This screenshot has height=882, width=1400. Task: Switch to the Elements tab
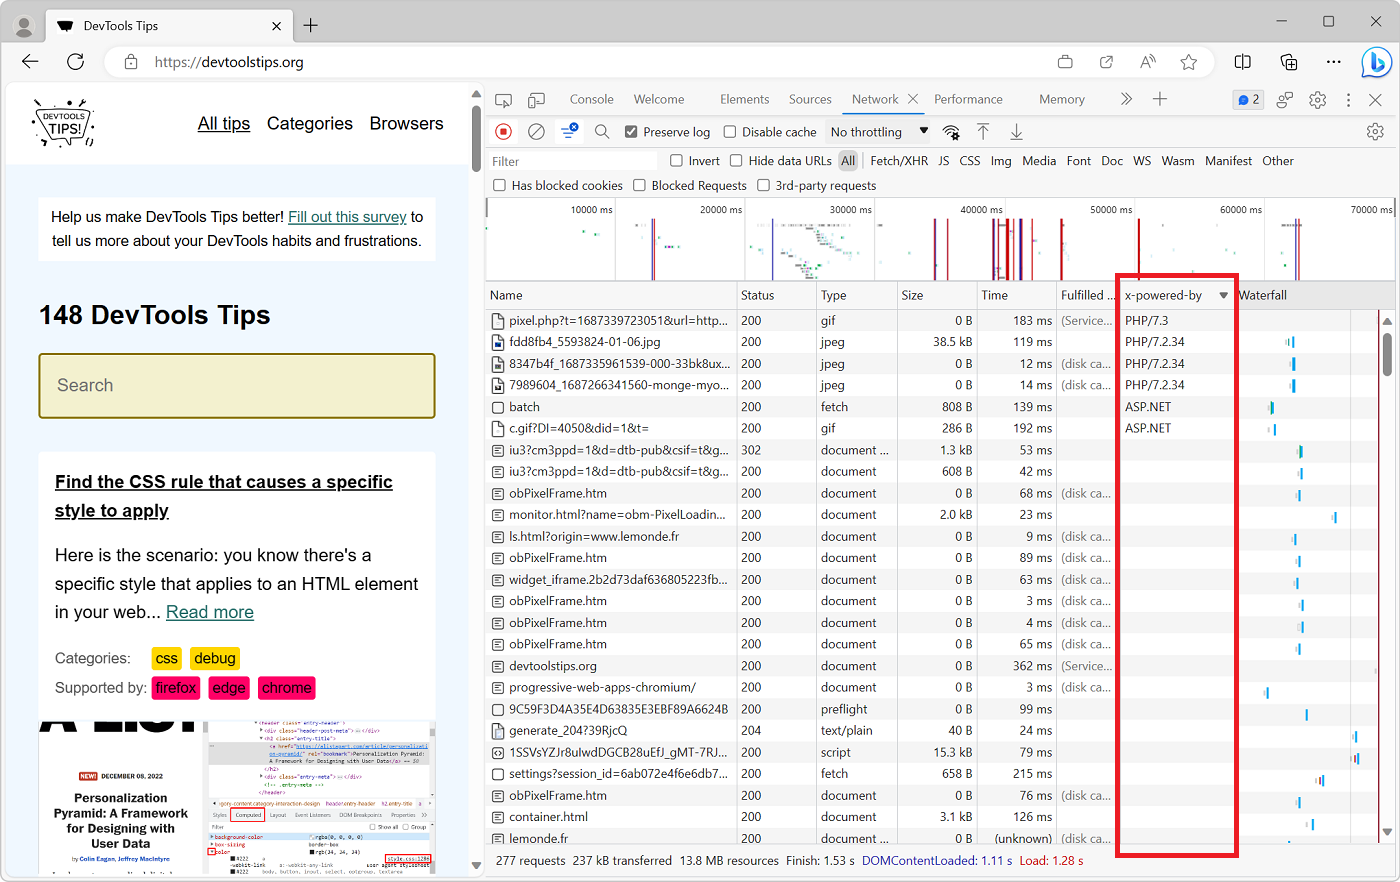point(745,100)
